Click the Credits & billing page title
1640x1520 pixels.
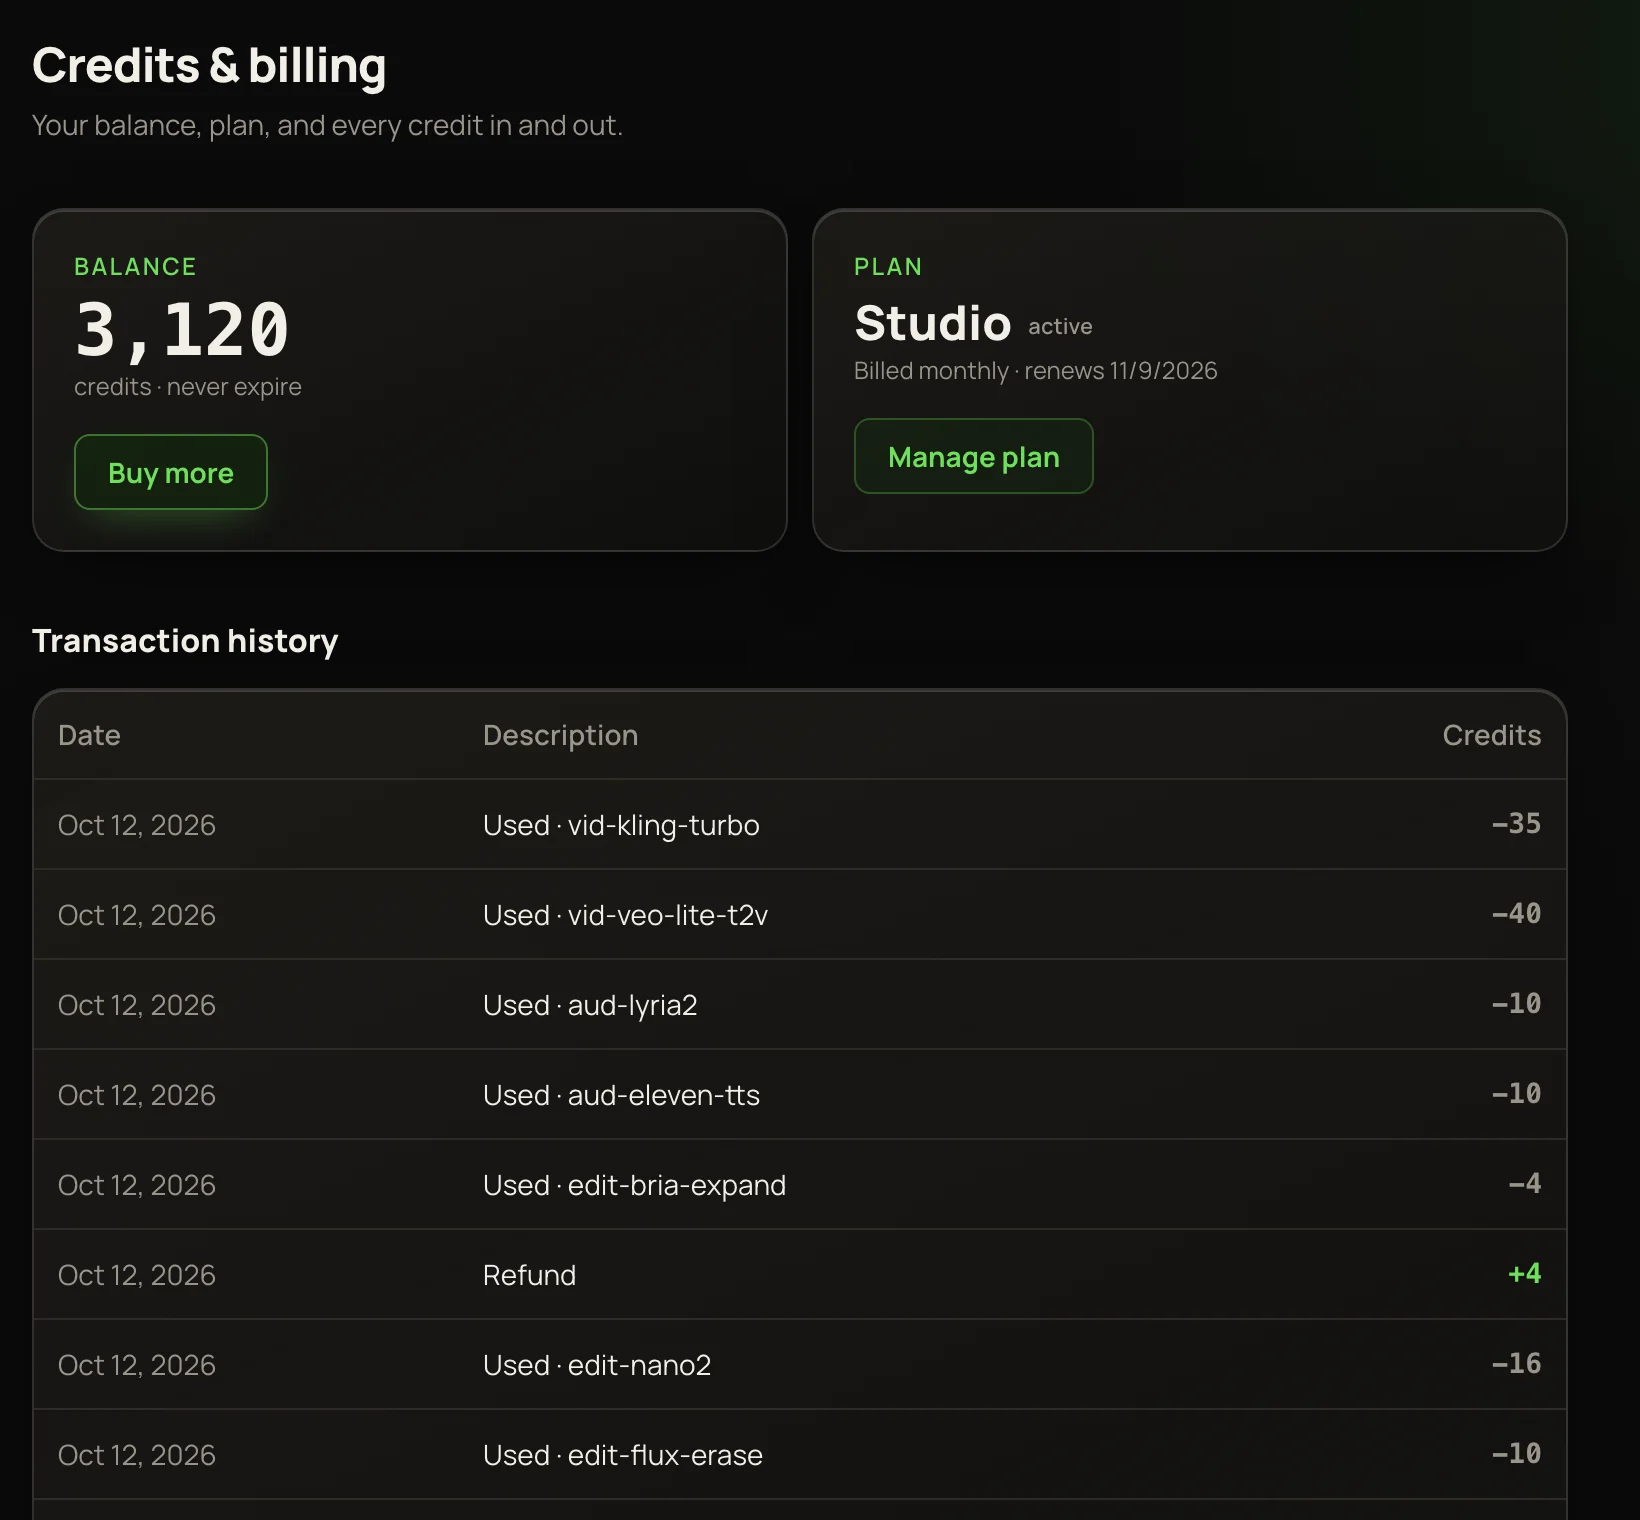pos(209,66)
